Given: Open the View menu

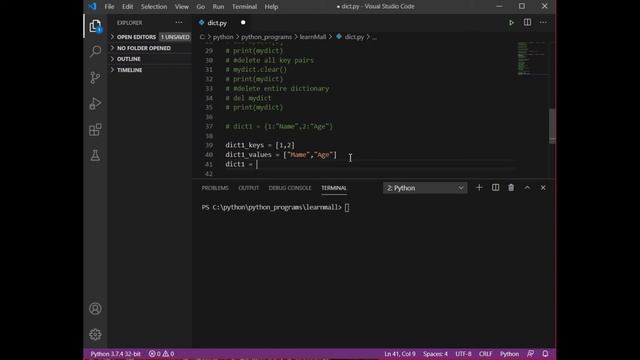Looking at the screenshot, I should (x=182, y=7).
